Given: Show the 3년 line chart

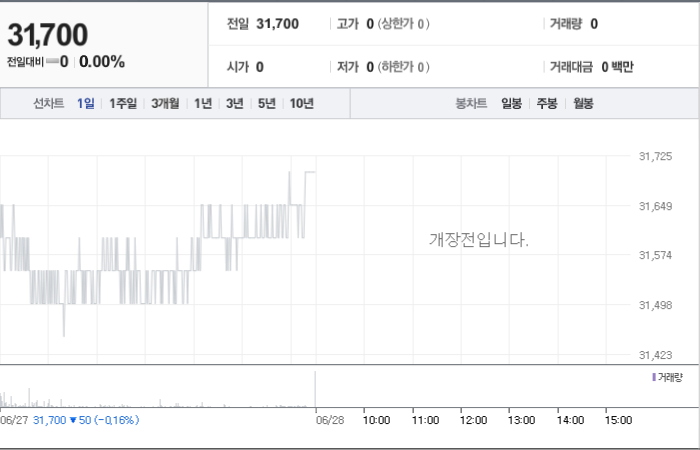Looking at the screenshot, I should (x=235, y=104).
